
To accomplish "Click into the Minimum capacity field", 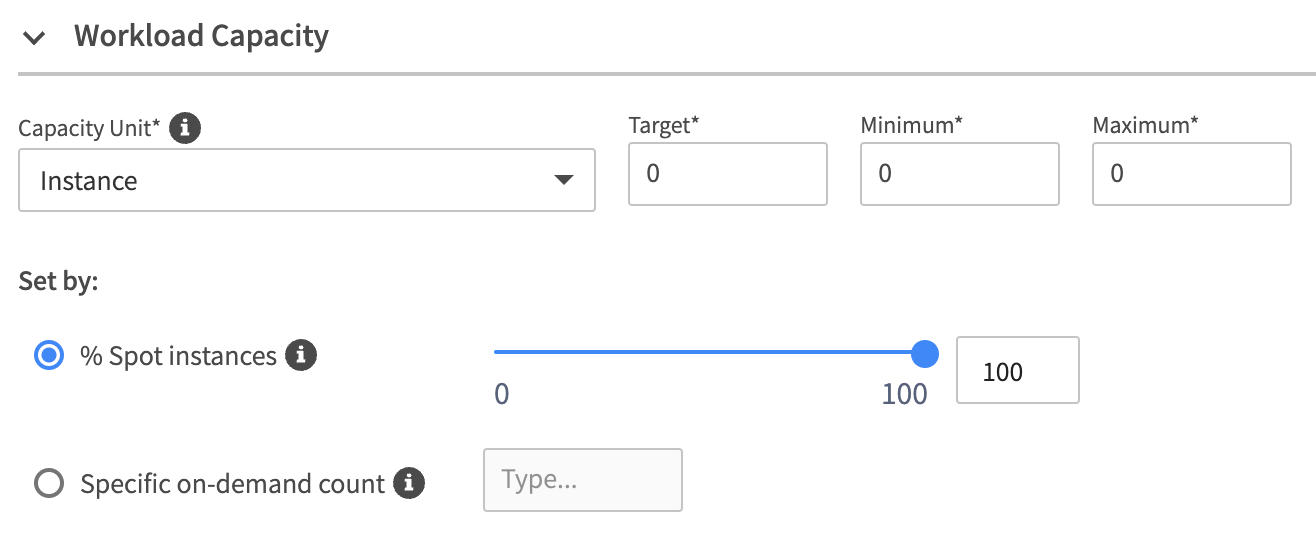I will pyautogui.click(x=959, y=174).
